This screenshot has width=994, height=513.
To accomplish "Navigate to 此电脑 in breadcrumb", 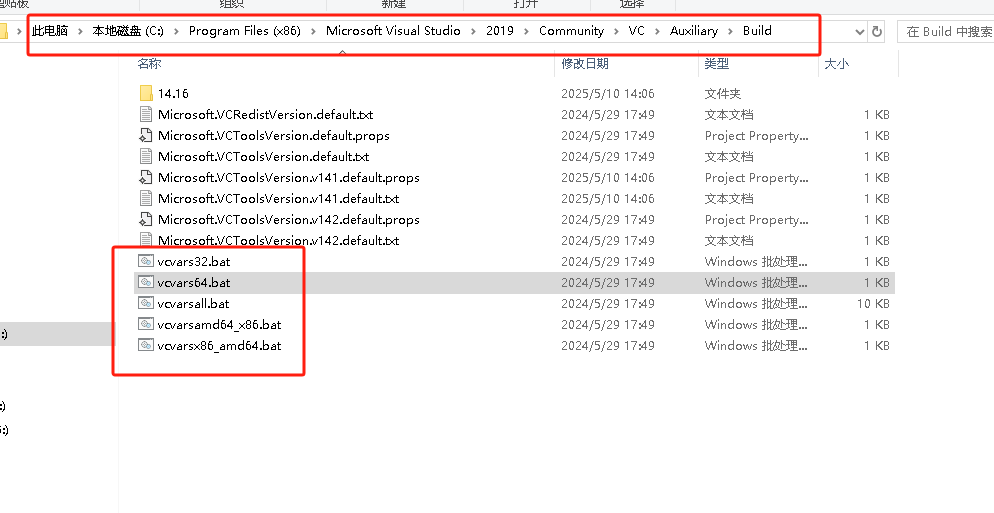I will (x=50, y=31).
